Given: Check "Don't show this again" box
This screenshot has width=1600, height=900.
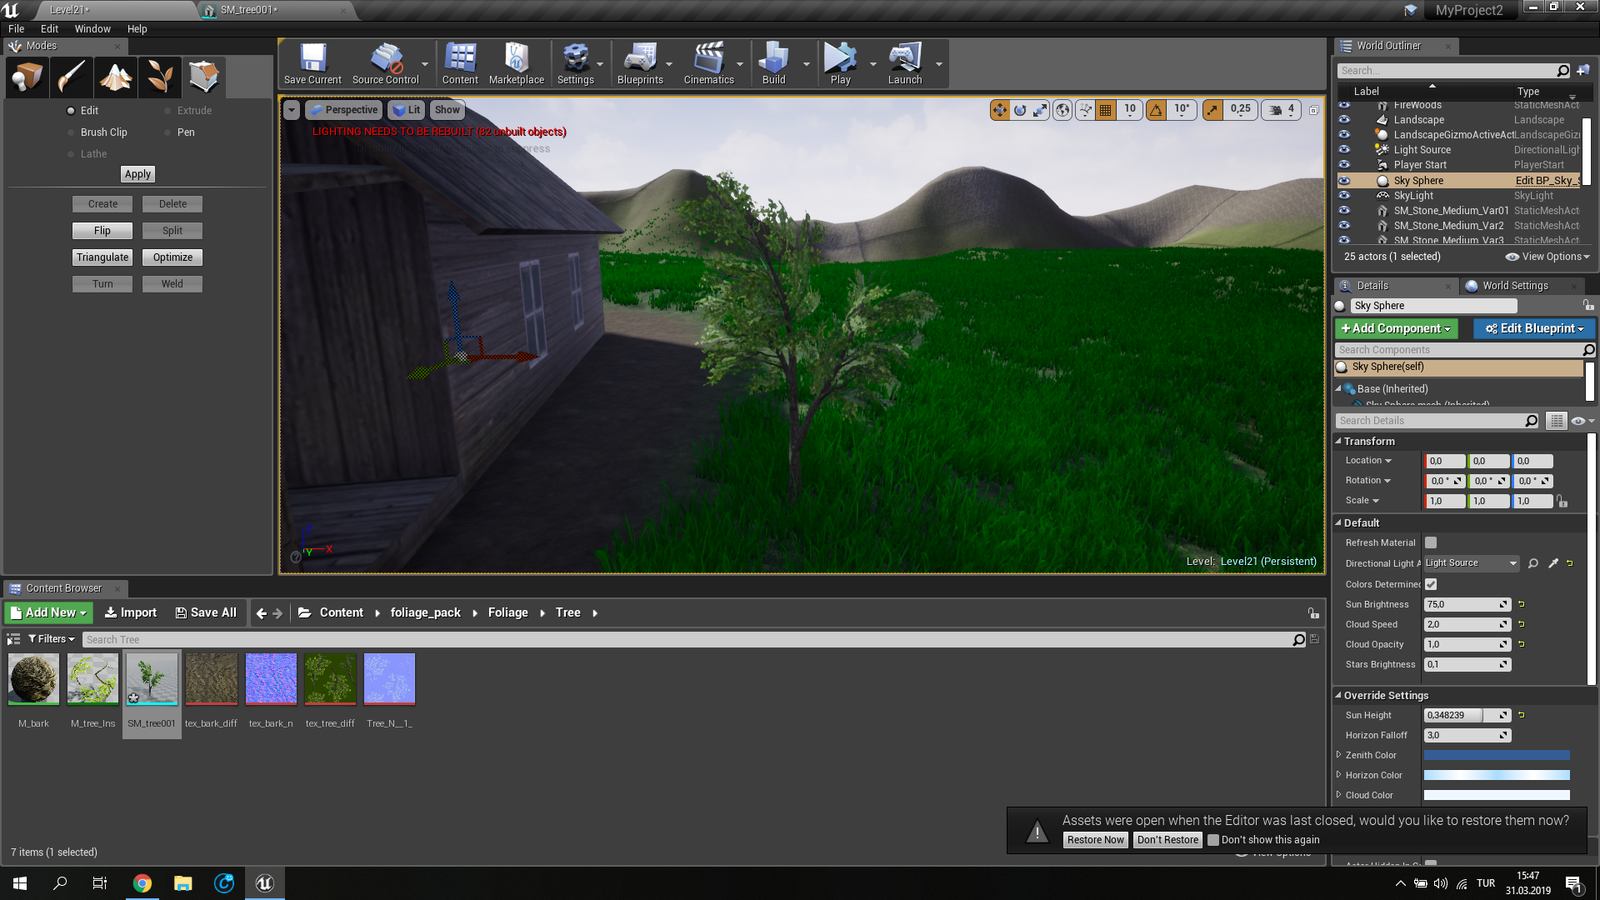Looking at the screenshot, I should click(x=1214, y=840).
